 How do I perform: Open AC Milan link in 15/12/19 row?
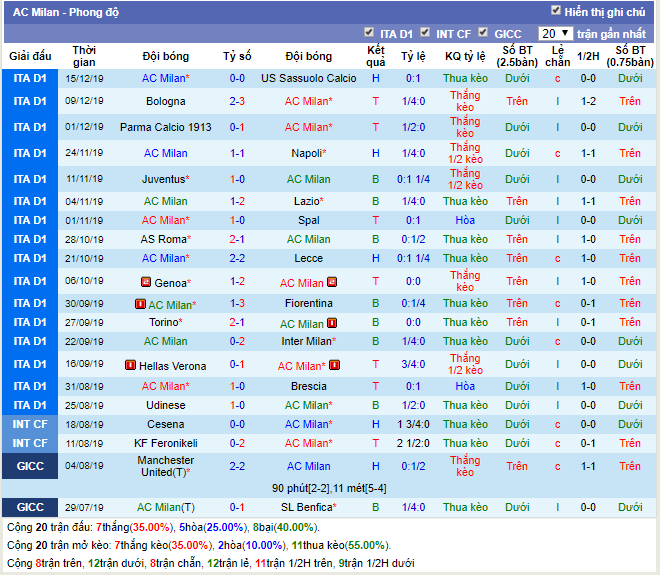tap(166, 78)
